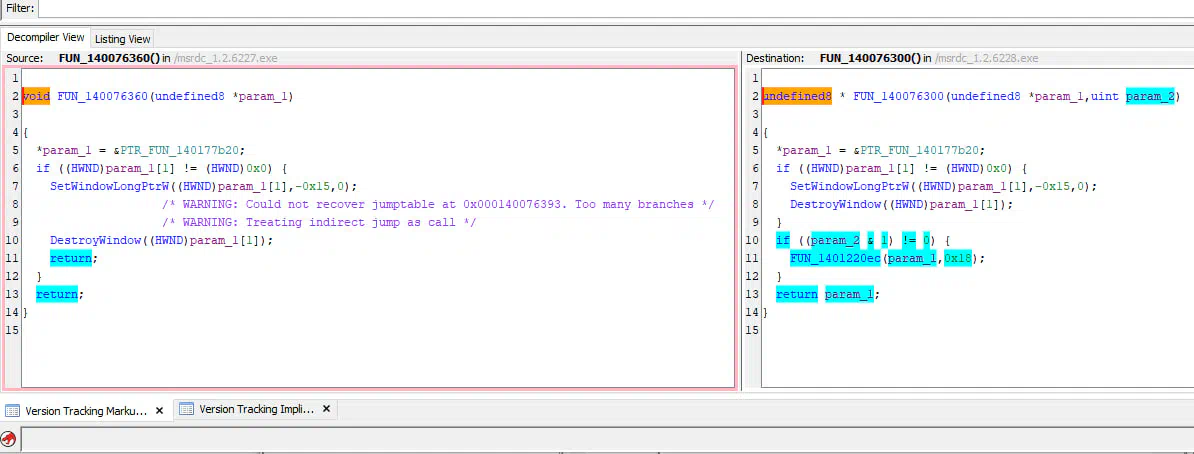This screenshot has height=454, width=1194.
Task: Click FUN_140076300 in destination decompiler signature
Action: click(899, 96)
